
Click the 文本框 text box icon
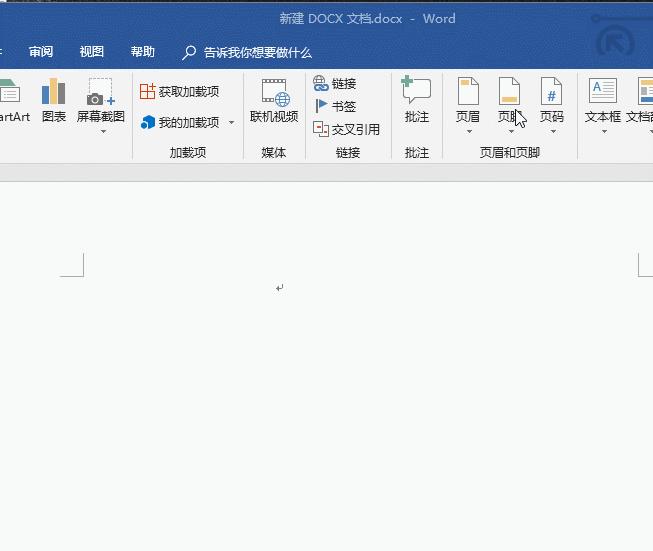603,93
